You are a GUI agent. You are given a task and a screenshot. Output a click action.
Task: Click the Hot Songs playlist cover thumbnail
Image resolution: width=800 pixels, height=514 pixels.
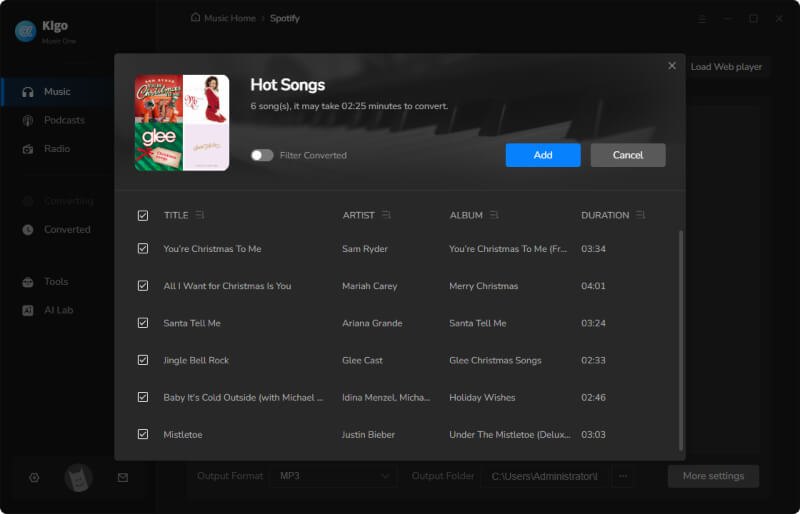182,123
